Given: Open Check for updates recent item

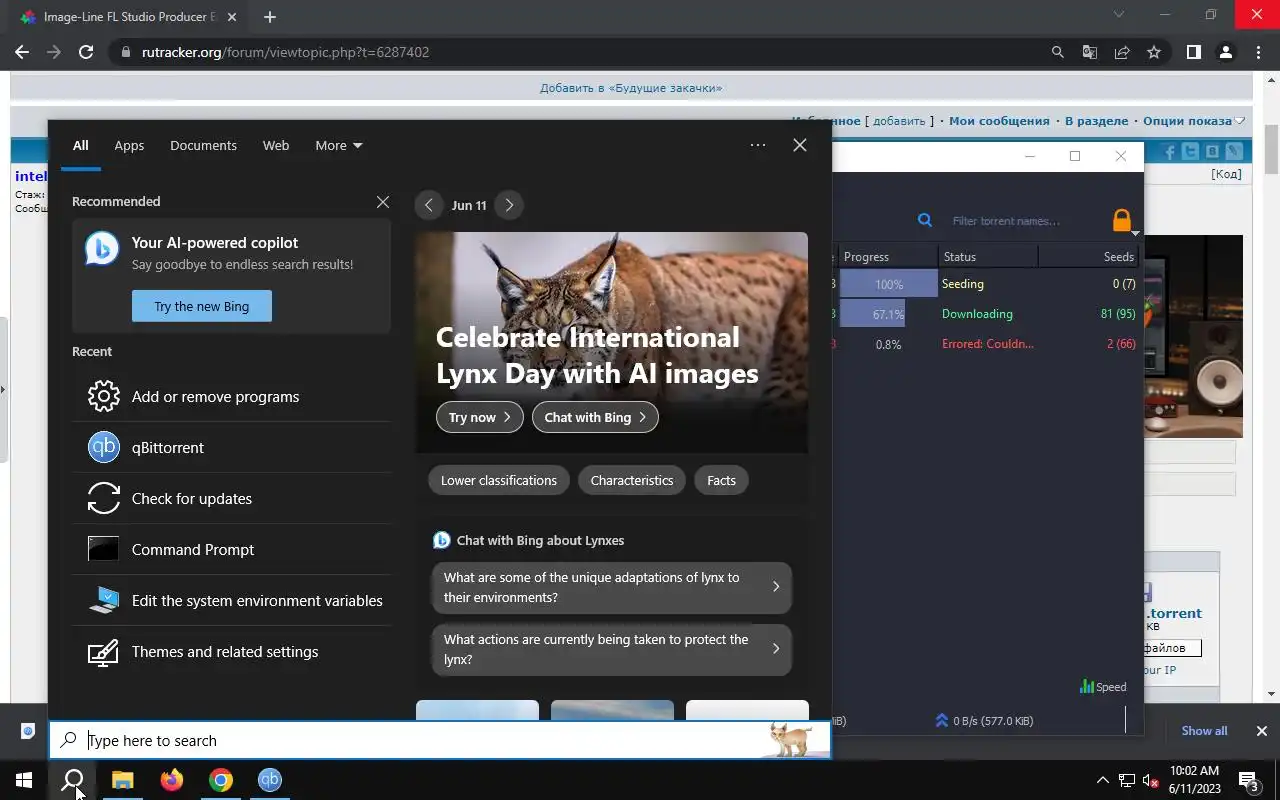Looking at the screenshot, I should point(231,498).
